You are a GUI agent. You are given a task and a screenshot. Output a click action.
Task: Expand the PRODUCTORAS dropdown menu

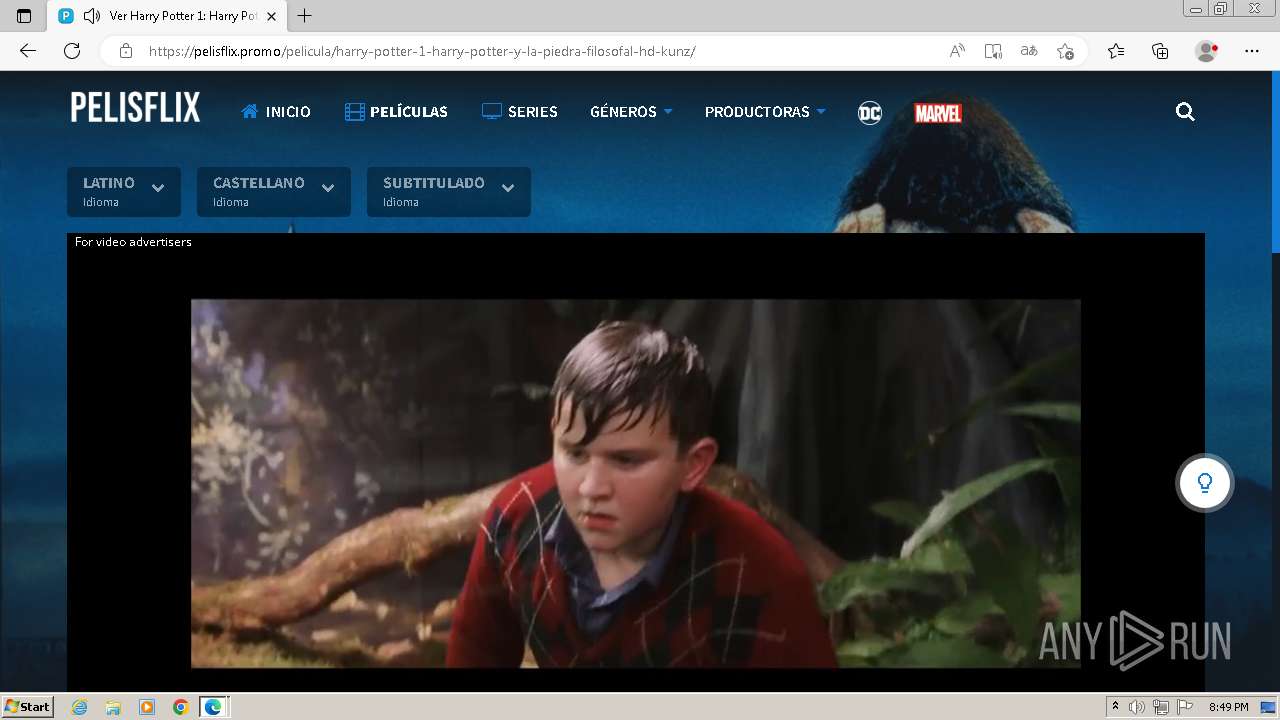tap(765, 111)
